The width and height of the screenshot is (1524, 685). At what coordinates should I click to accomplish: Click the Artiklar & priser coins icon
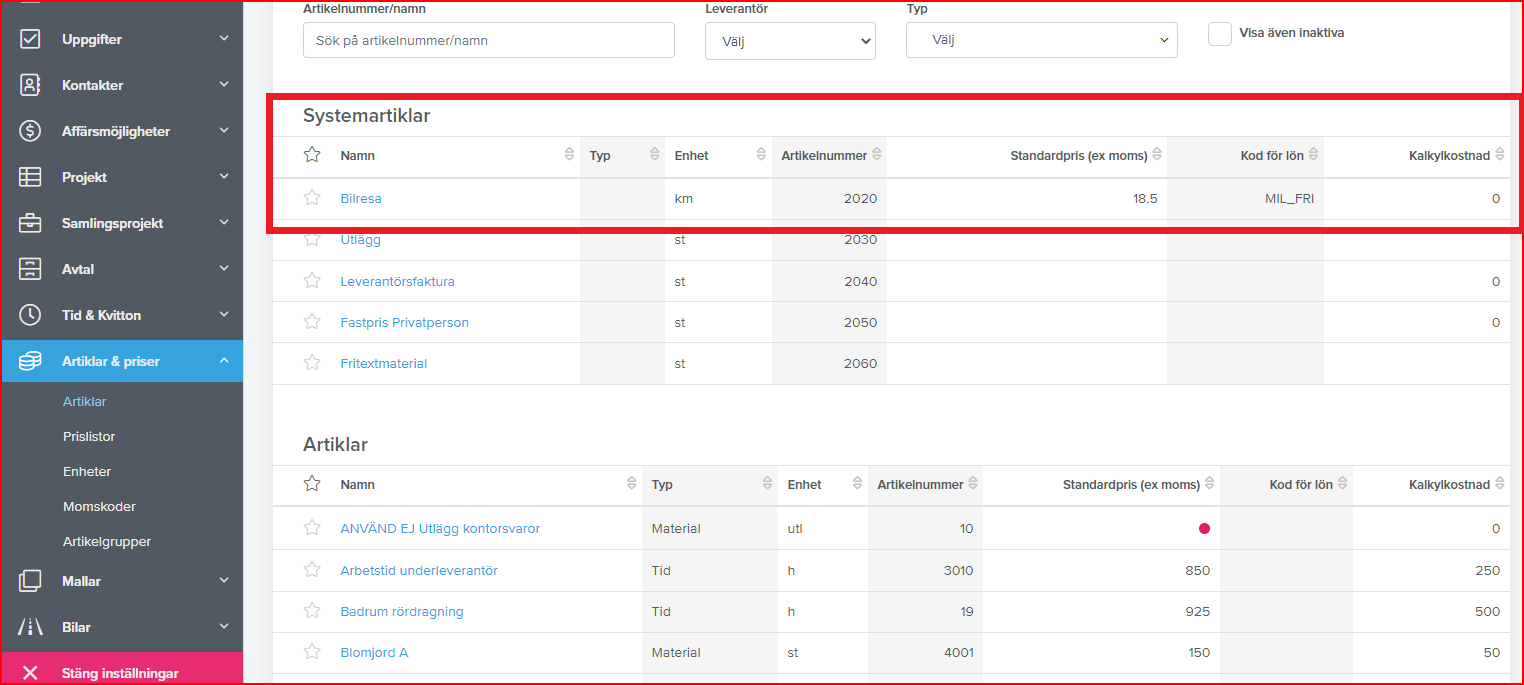30,361
